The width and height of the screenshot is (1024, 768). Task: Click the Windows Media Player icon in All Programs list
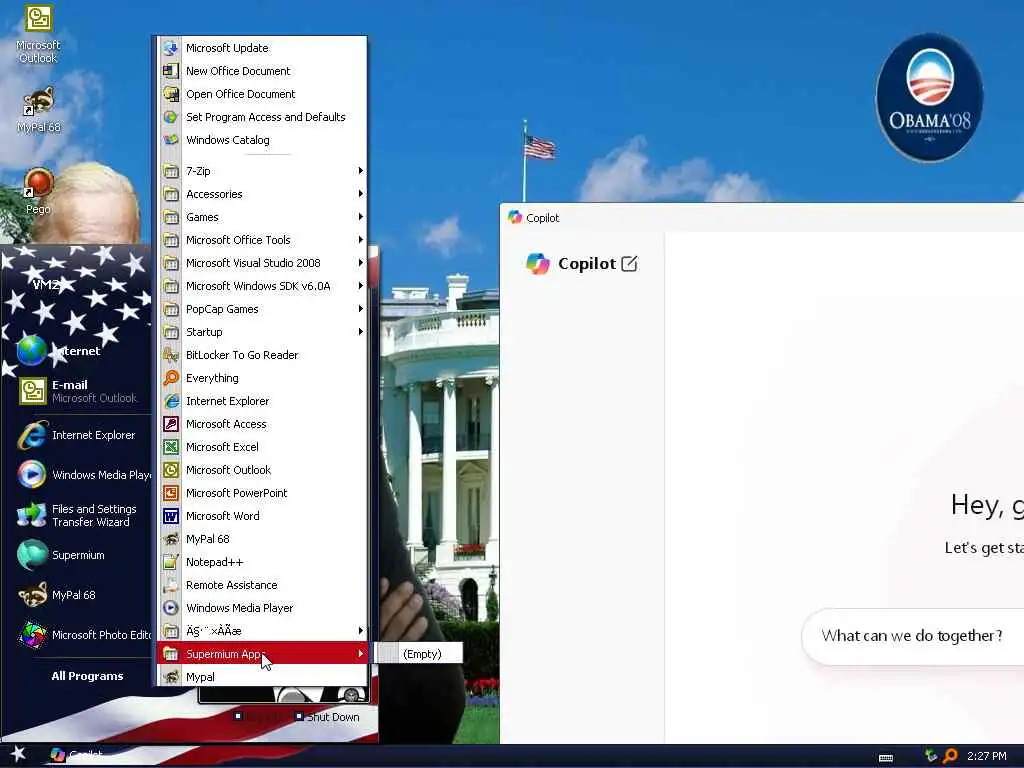170,608
